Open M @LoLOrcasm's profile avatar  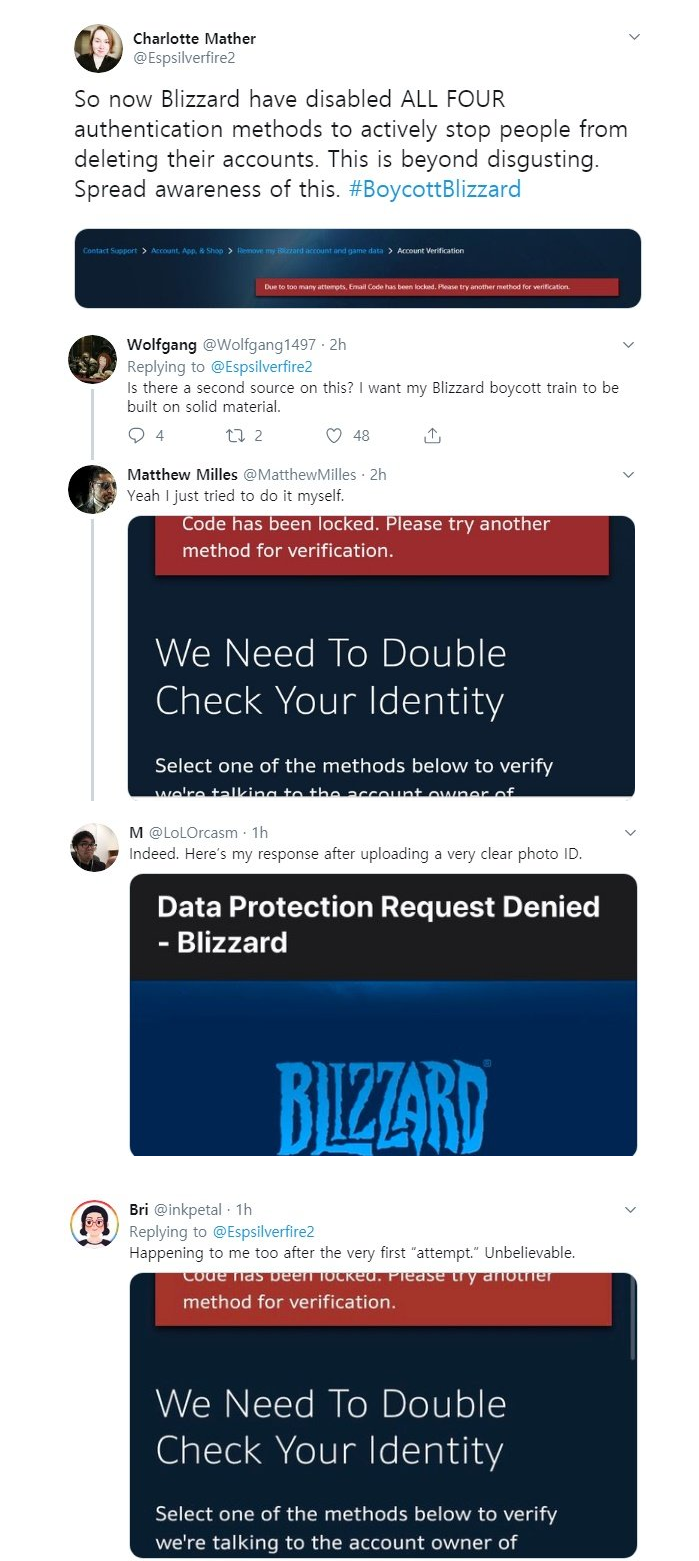[x=95, y=847]
